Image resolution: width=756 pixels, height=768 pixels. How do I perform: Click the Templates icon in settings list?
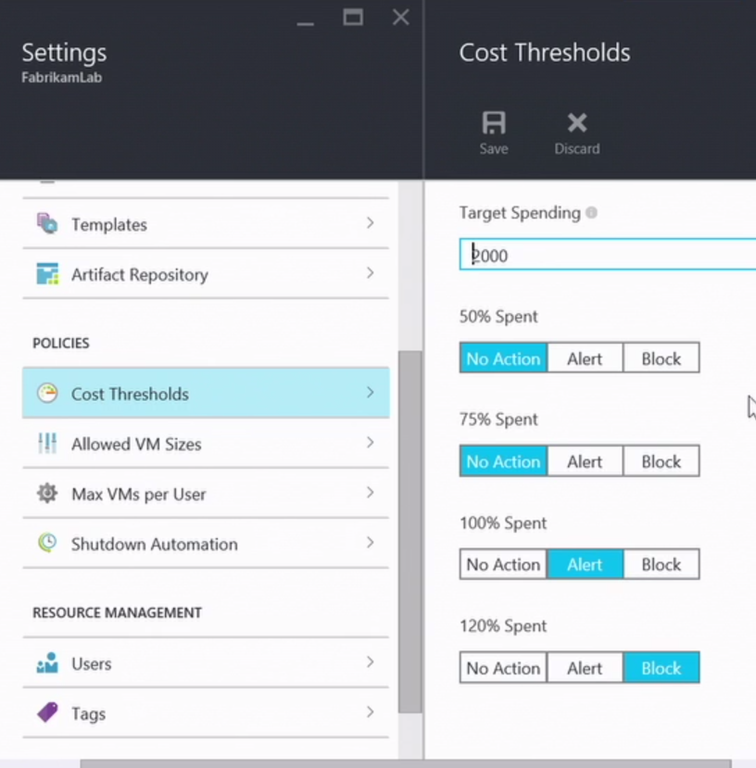tap(47, 223)
